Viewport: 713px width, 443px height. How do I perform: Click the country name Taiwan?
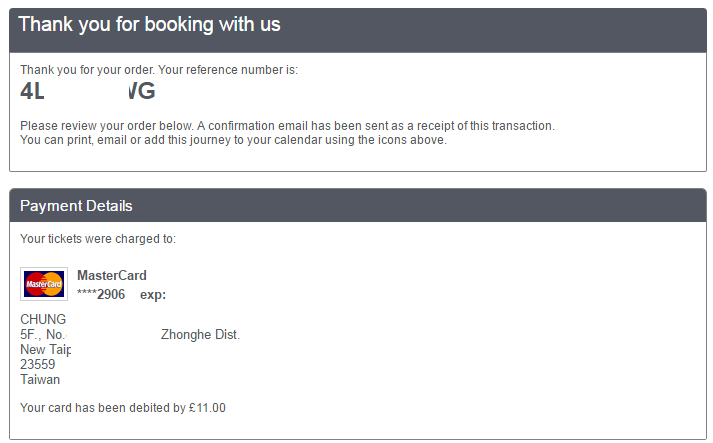[x=40, y=379]
